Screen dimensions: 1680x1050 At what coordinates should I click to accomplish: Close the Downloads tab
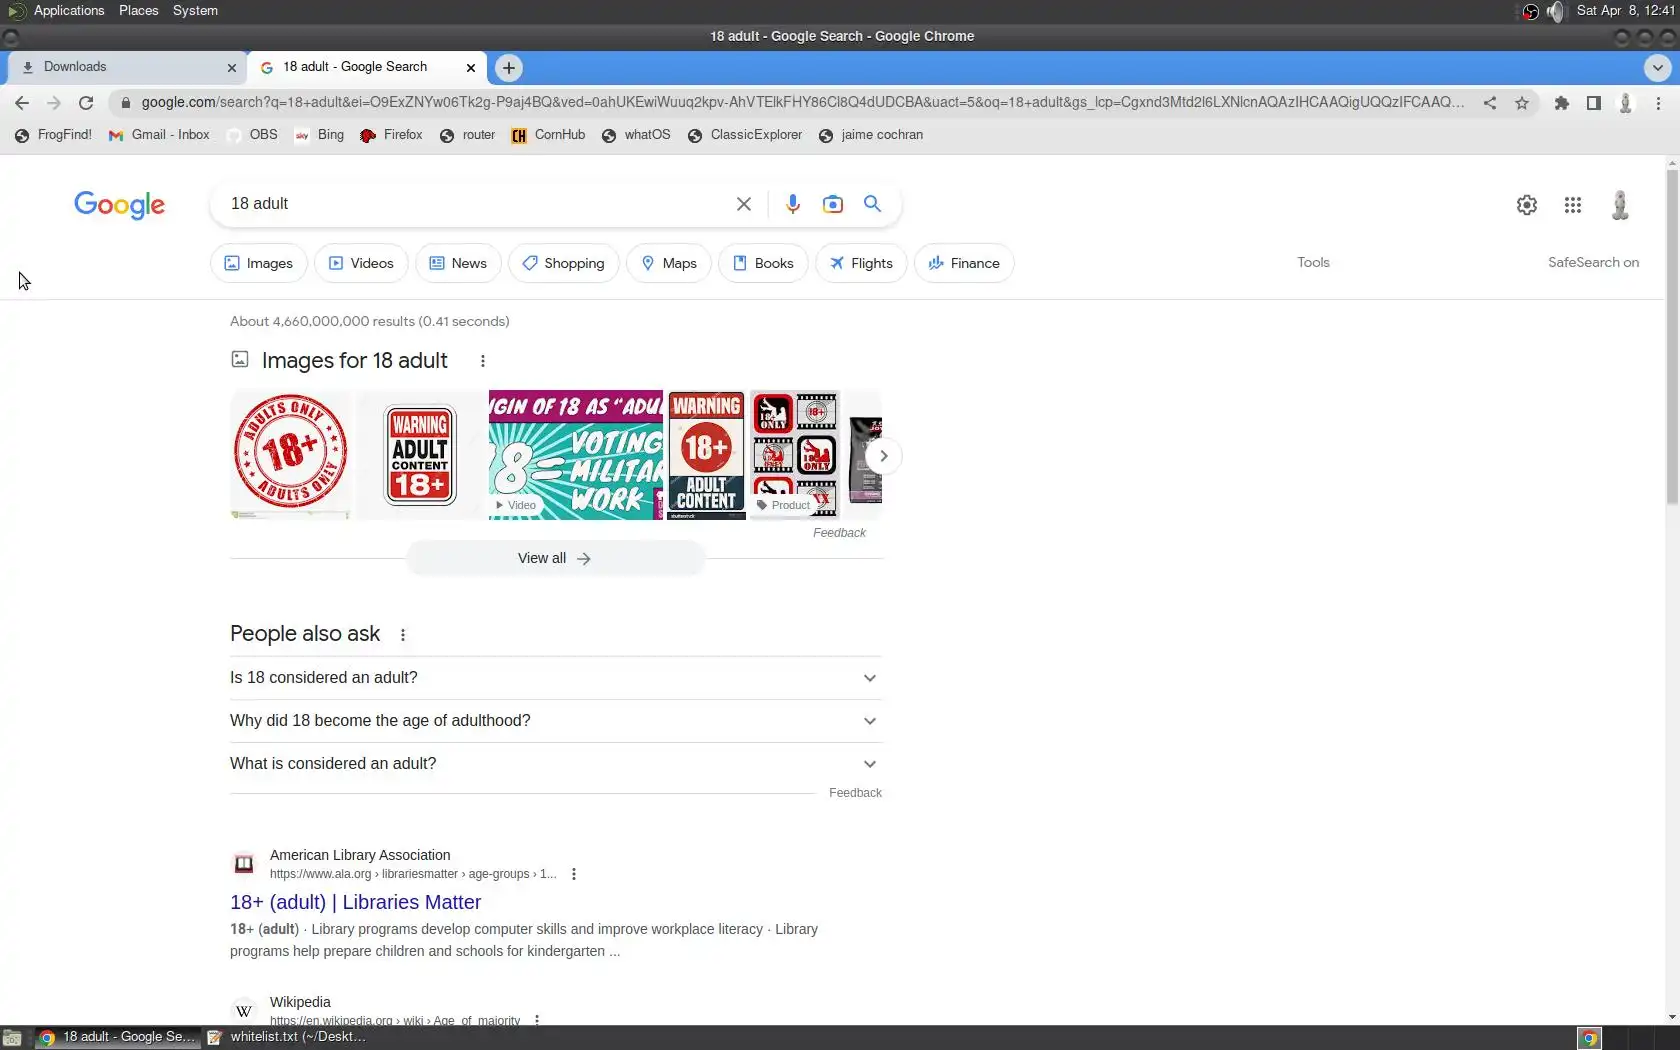(232, 68)
